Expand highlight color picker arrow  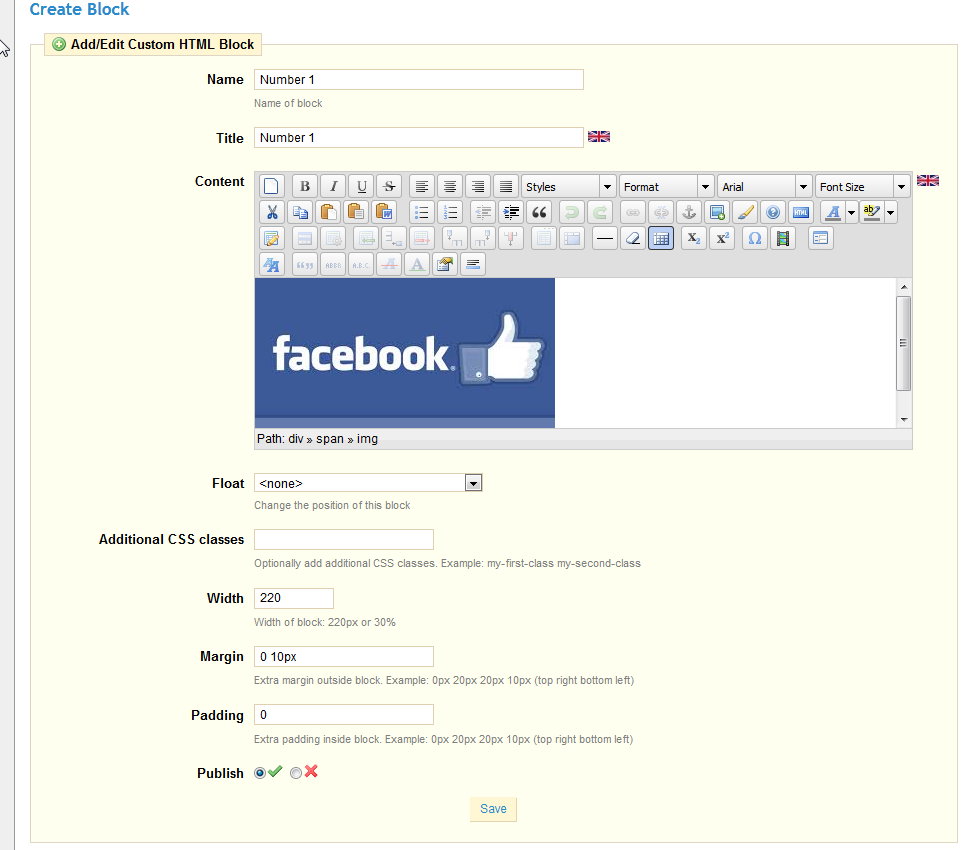[x=891, y=212]
